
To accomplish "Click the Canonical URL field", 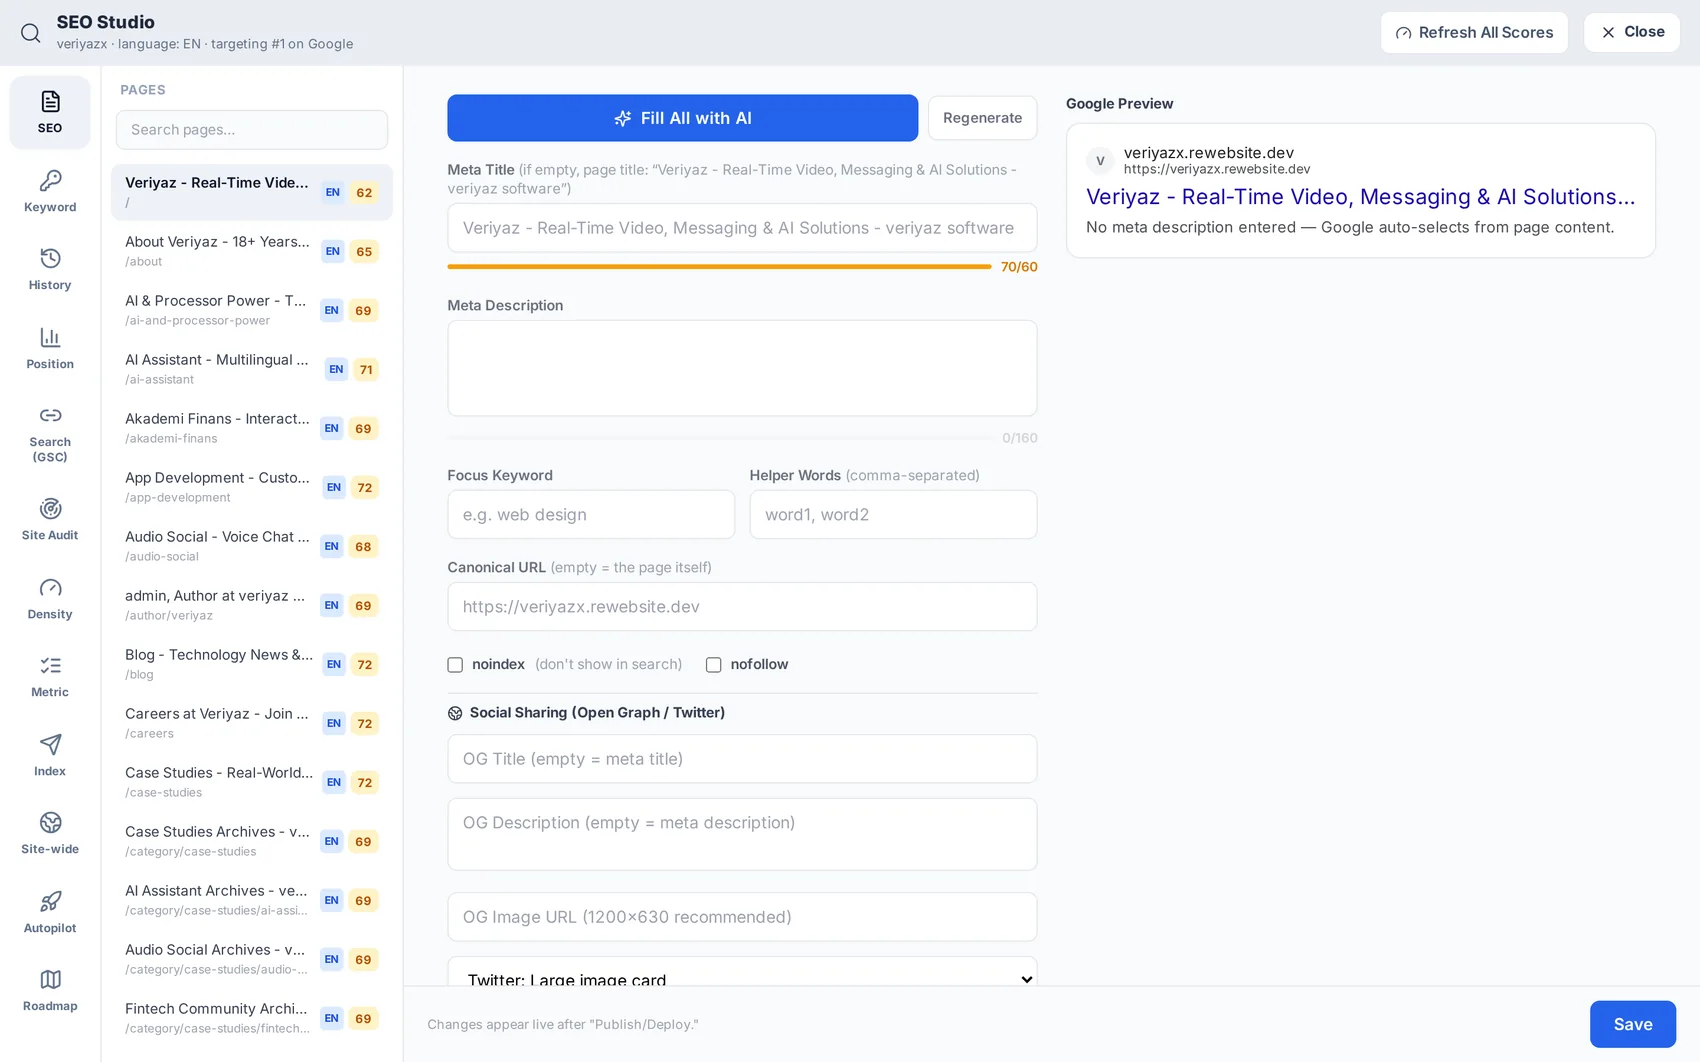I will (x=742, y=607).
